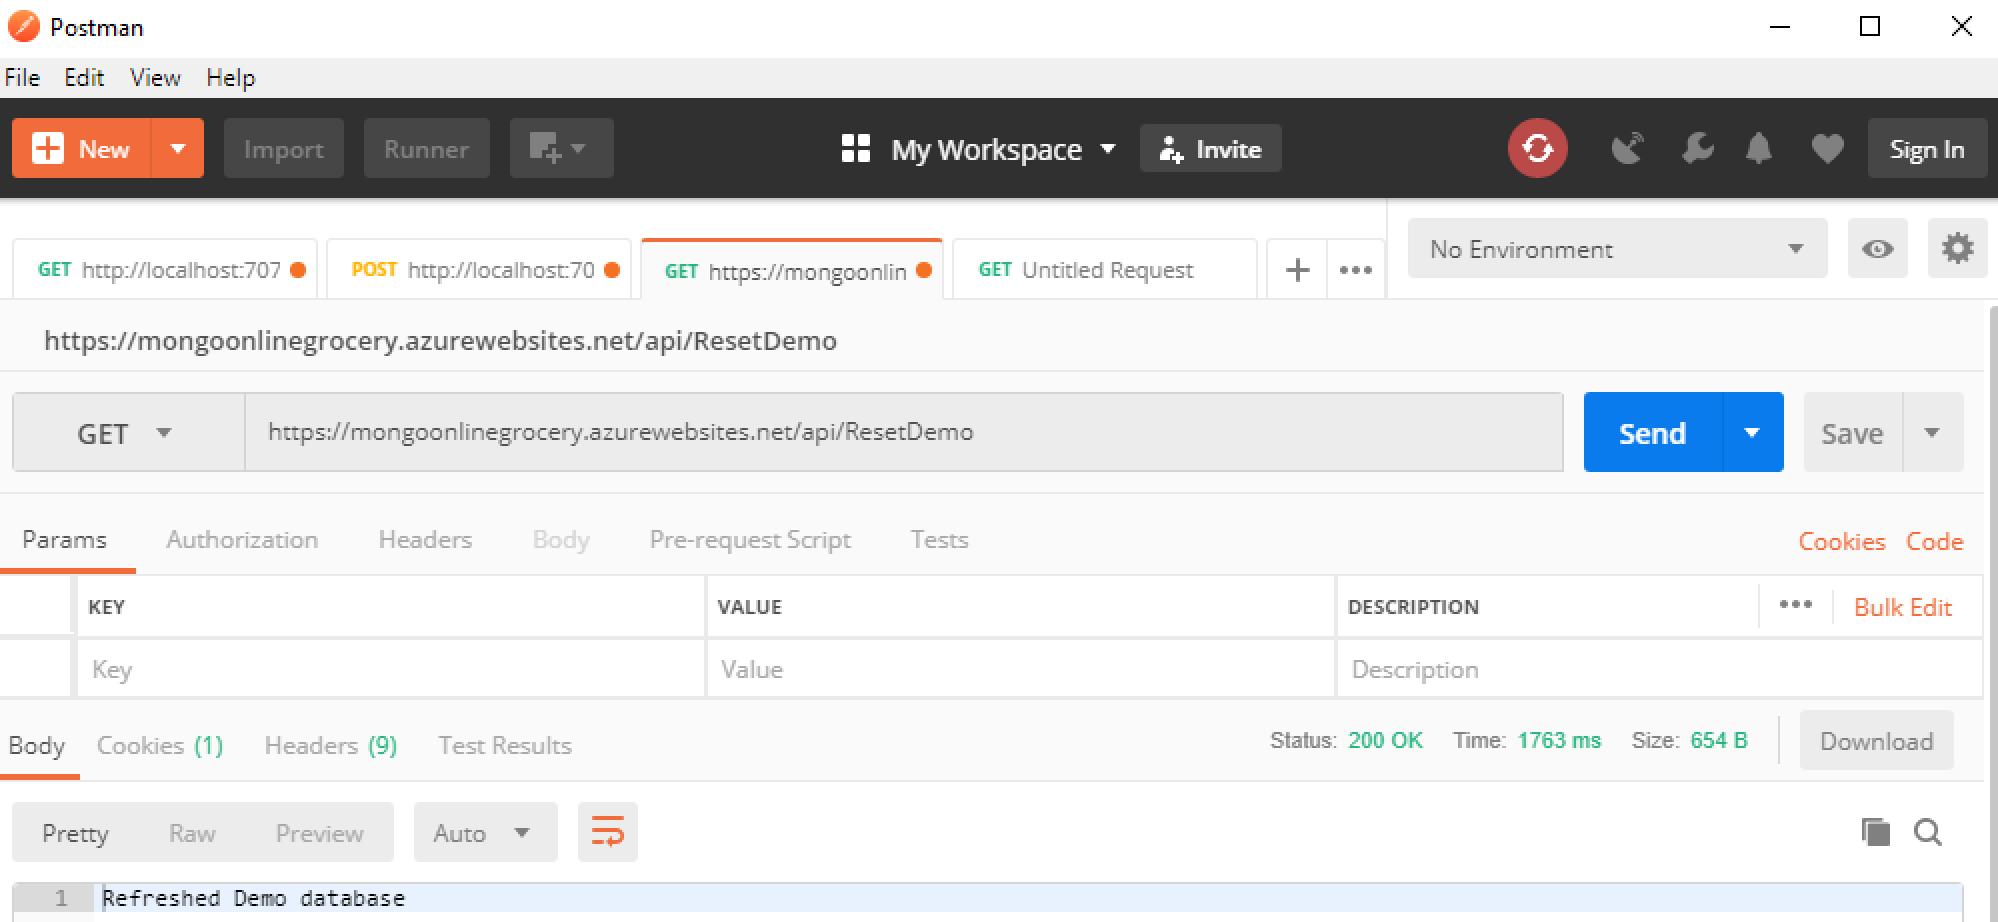Expand the GET method dropdown

point(127,433)
